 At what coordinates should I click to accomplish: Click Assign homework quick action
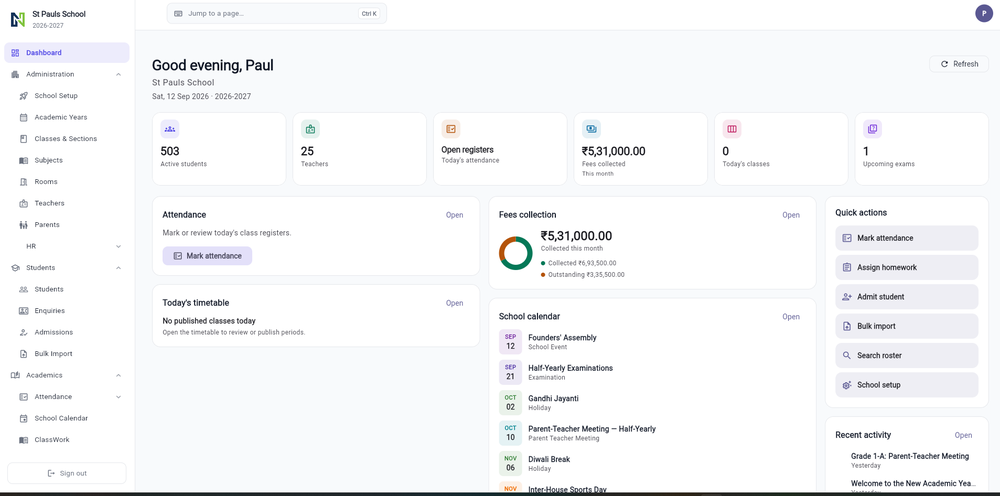(x=906, y=267)
